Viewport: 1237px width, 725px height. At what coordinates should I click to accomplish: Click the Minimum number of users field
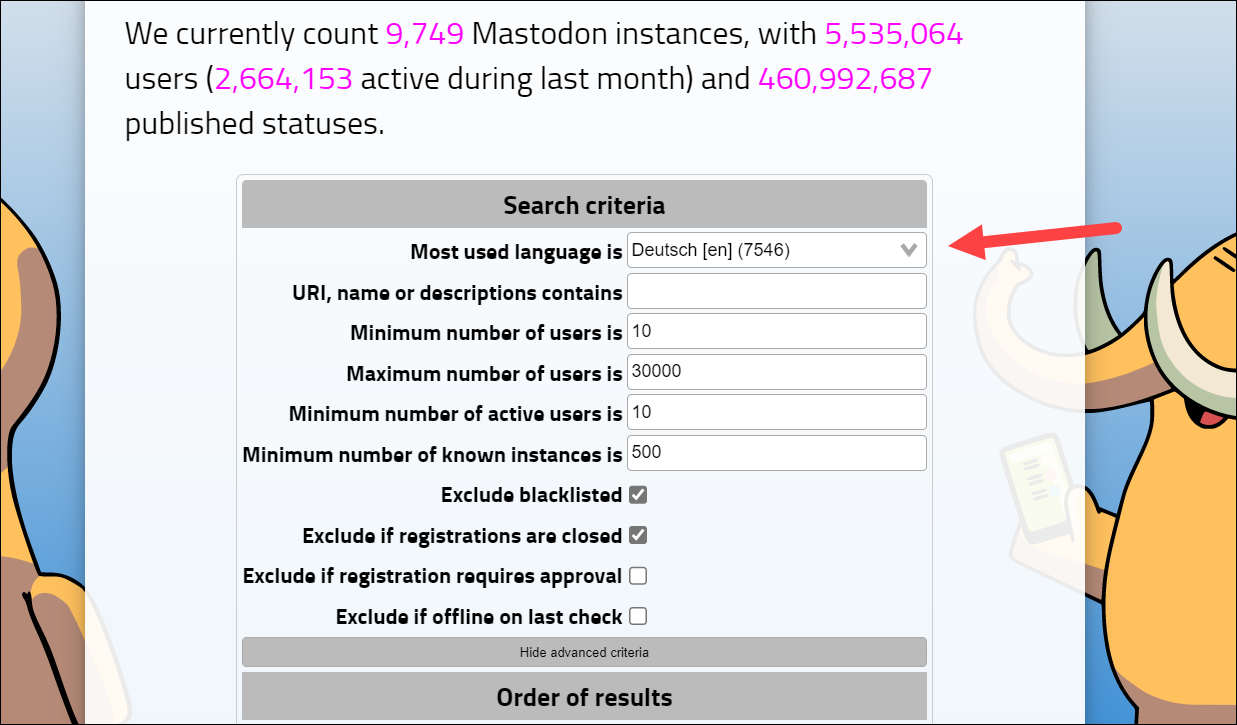[x=776, y=331]
